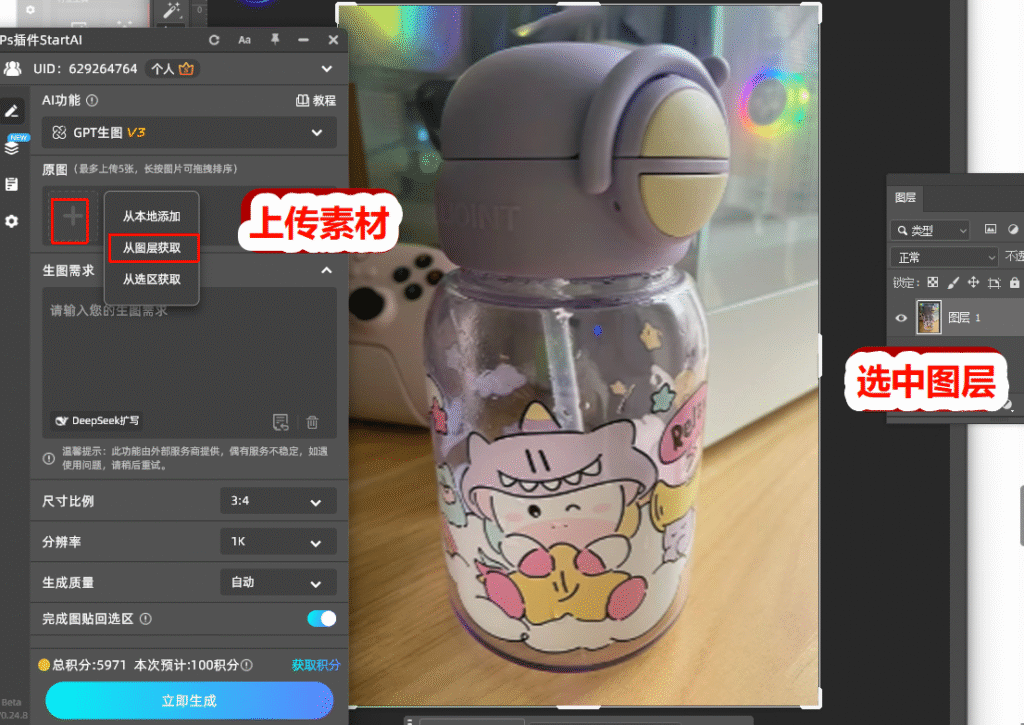
Task: Click the 本次预计:100积分 text
Action: (x=187, y=665)
